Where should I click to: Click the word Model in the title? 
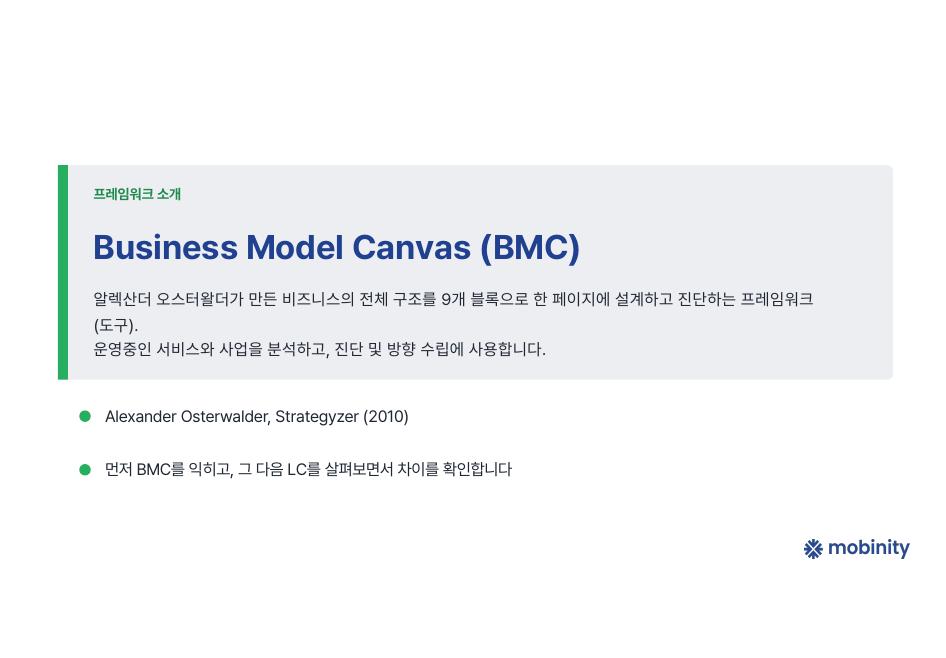pyautogui.click(x=294, y=247)
